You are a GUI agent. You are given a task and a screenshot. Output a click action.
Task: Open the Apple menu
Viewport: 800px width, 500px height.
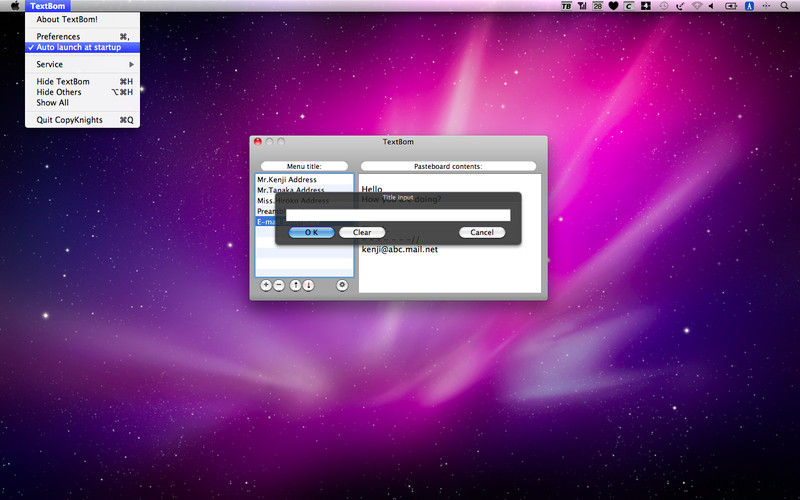point(15,6)
